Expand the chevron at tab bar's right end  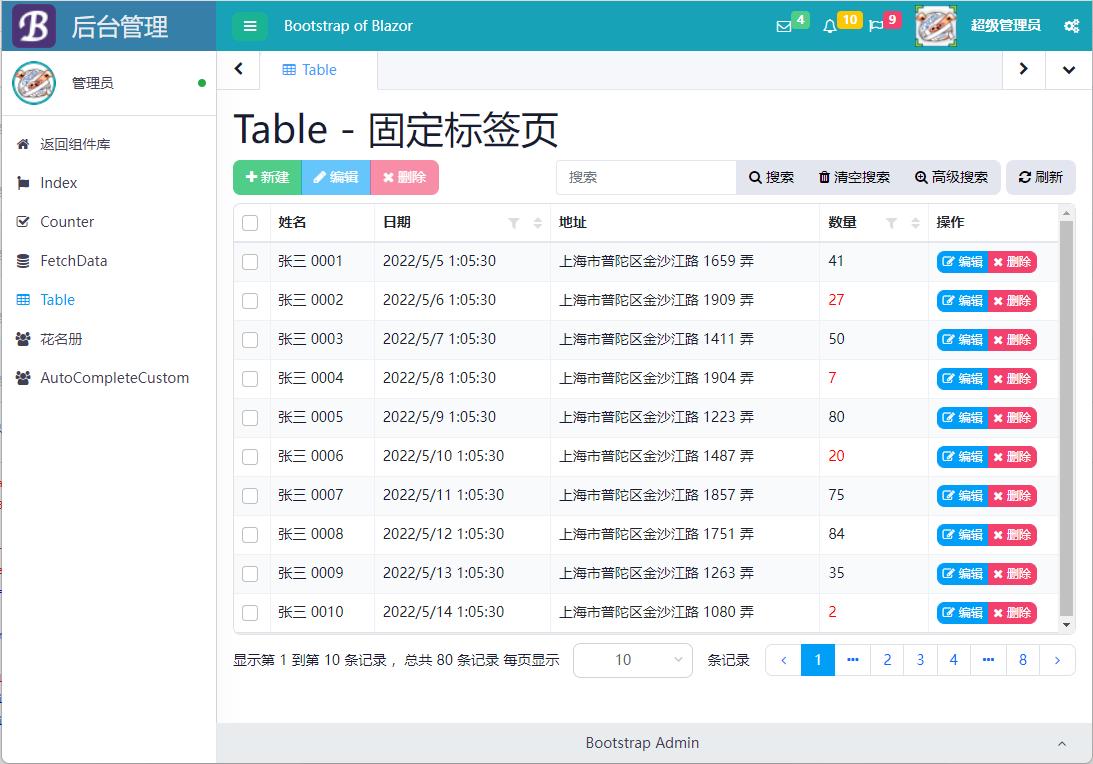(x=1070, y=70)
